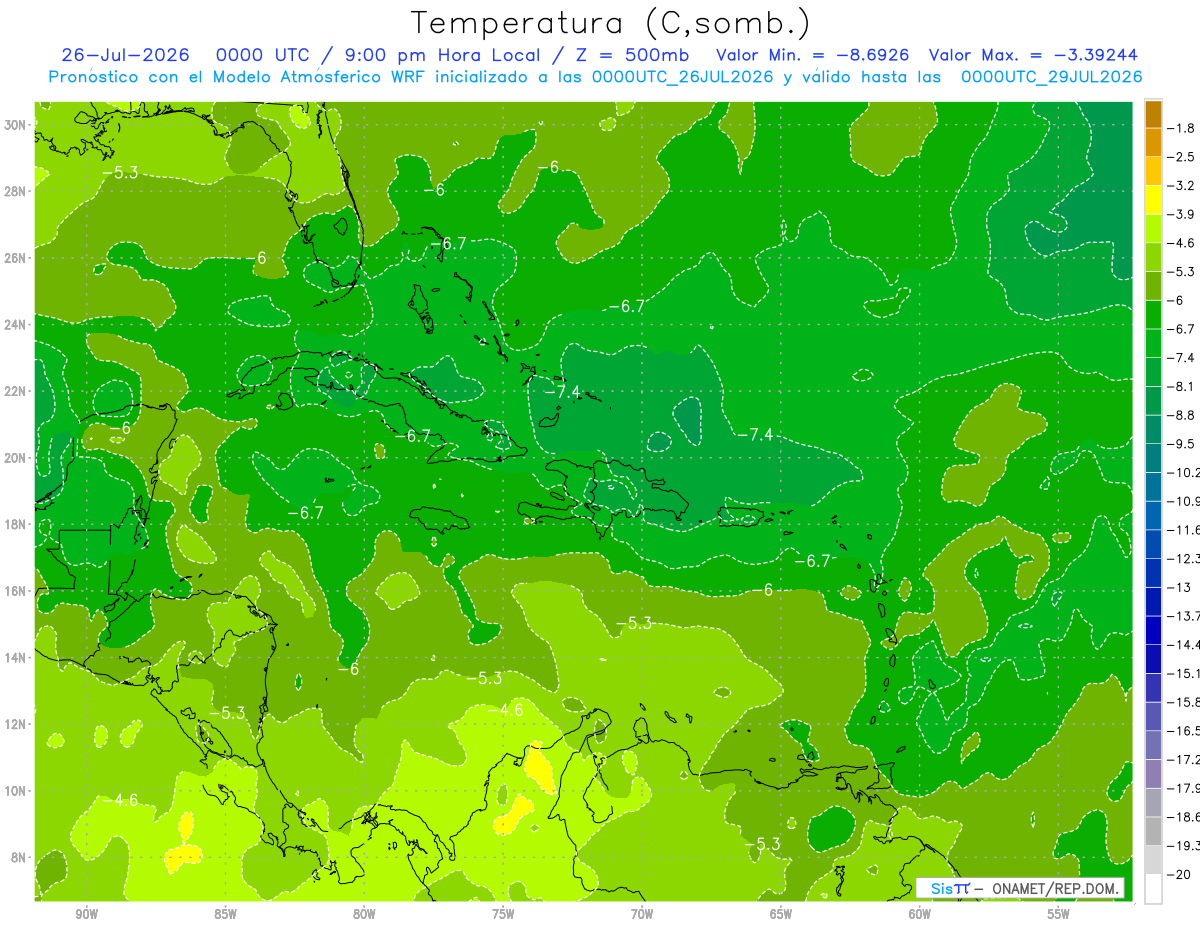Click the 60W longitude axis label

click(920, 914)
